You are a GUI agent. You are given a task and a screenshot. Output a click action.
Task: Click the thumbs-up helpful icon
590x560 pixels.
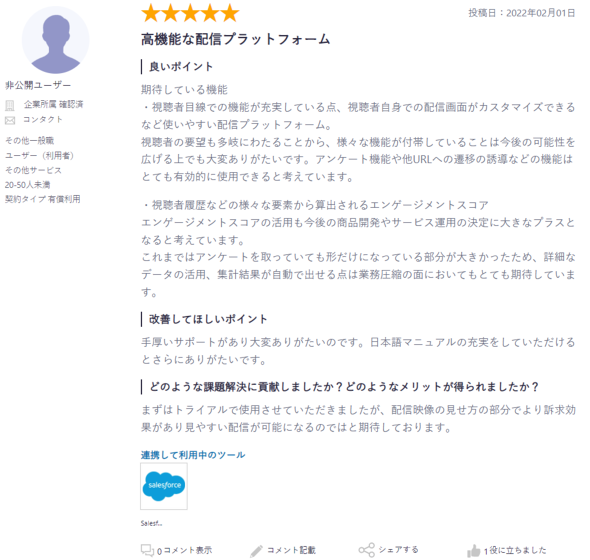coord(474,551)
